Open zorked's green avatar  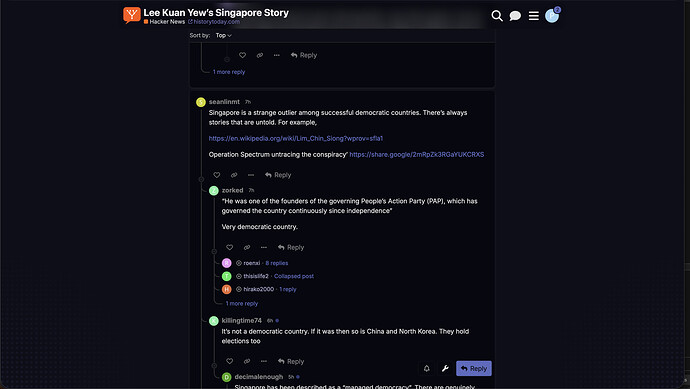213,191
